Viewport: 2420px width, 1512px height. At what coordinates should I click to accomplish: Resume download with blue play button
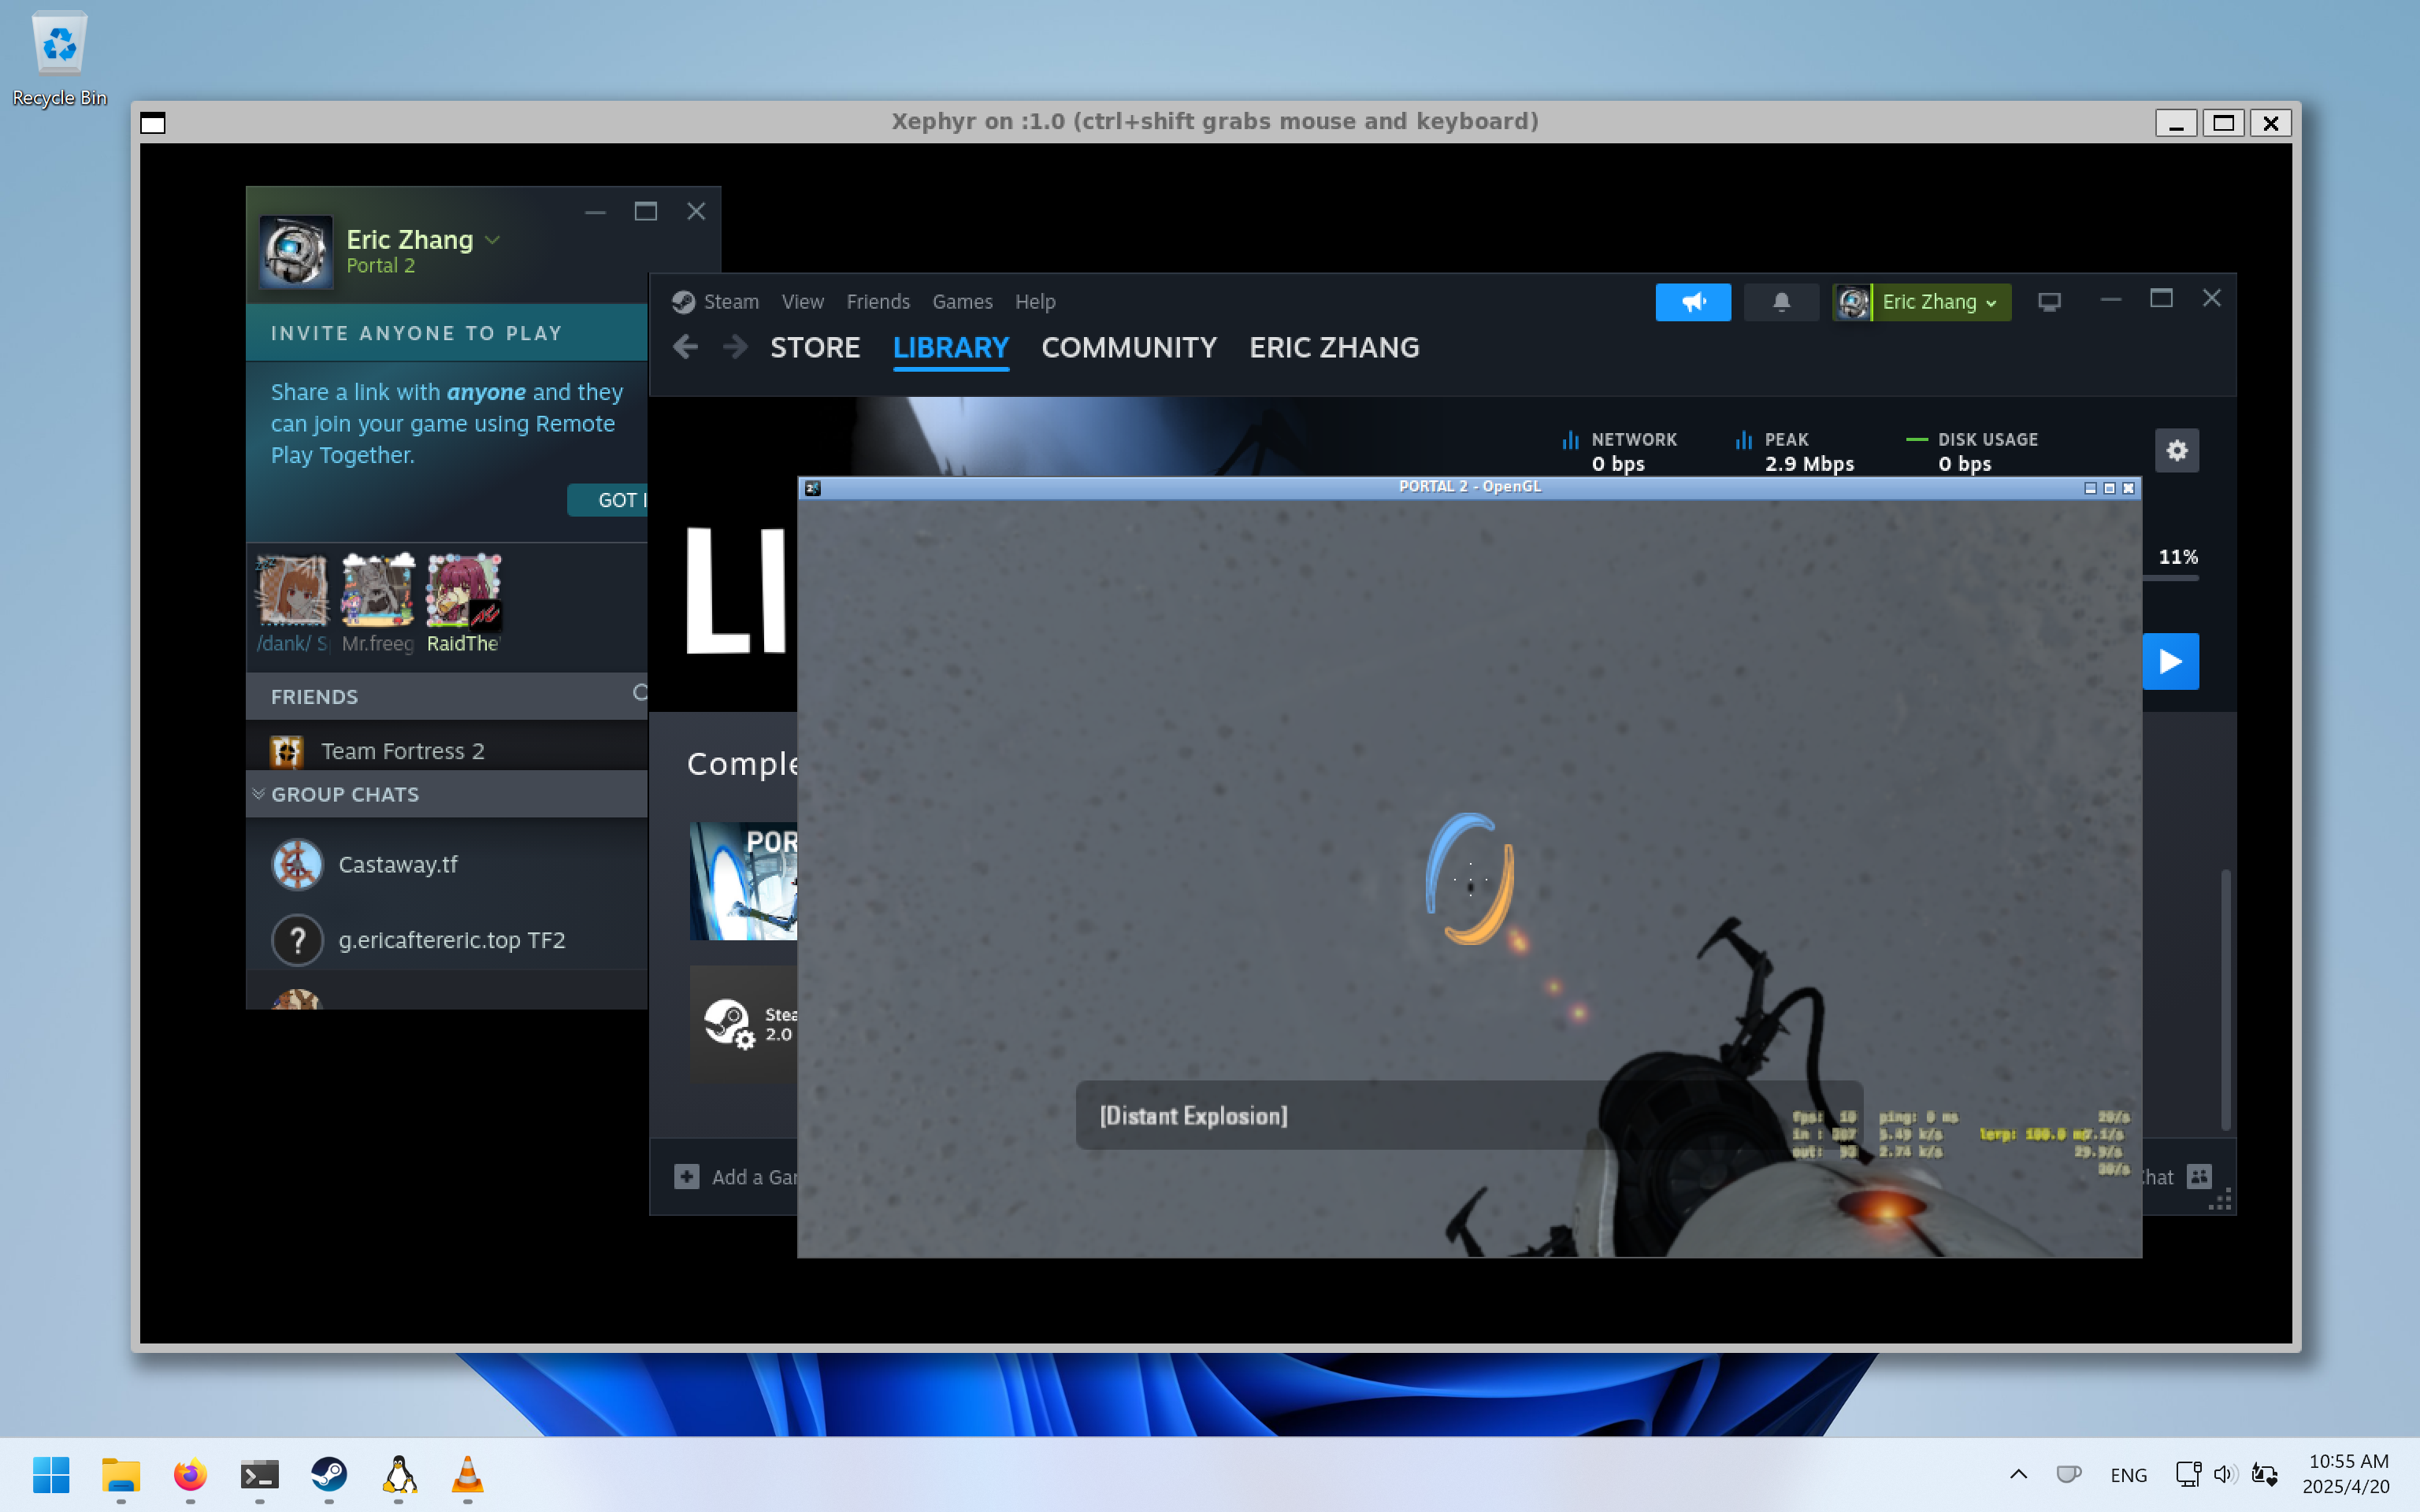pyautogui.click(x=2170, y=661)
